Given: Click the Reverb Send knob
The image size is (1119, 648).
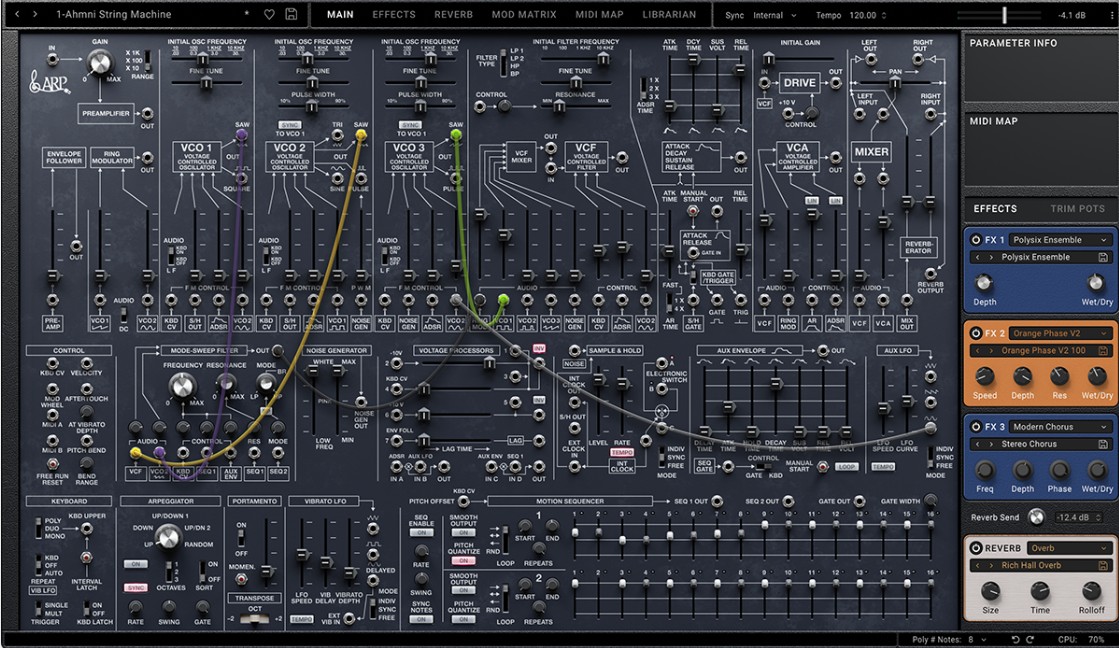Looking at the screenshot, I should coord(1036,517).
